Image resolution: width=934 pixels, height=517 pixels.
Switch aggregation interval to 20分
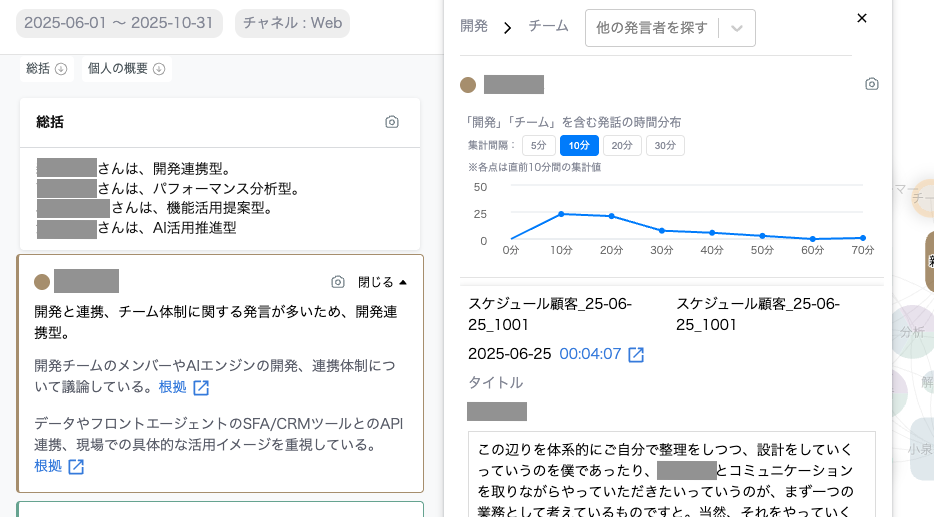pyautogui.click(x=621, y=145)
